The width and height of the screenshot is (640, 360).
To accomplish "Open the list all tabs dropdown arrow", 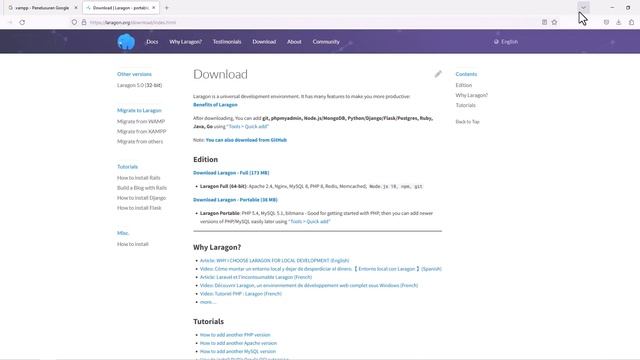I will click(x=583, y=8).
